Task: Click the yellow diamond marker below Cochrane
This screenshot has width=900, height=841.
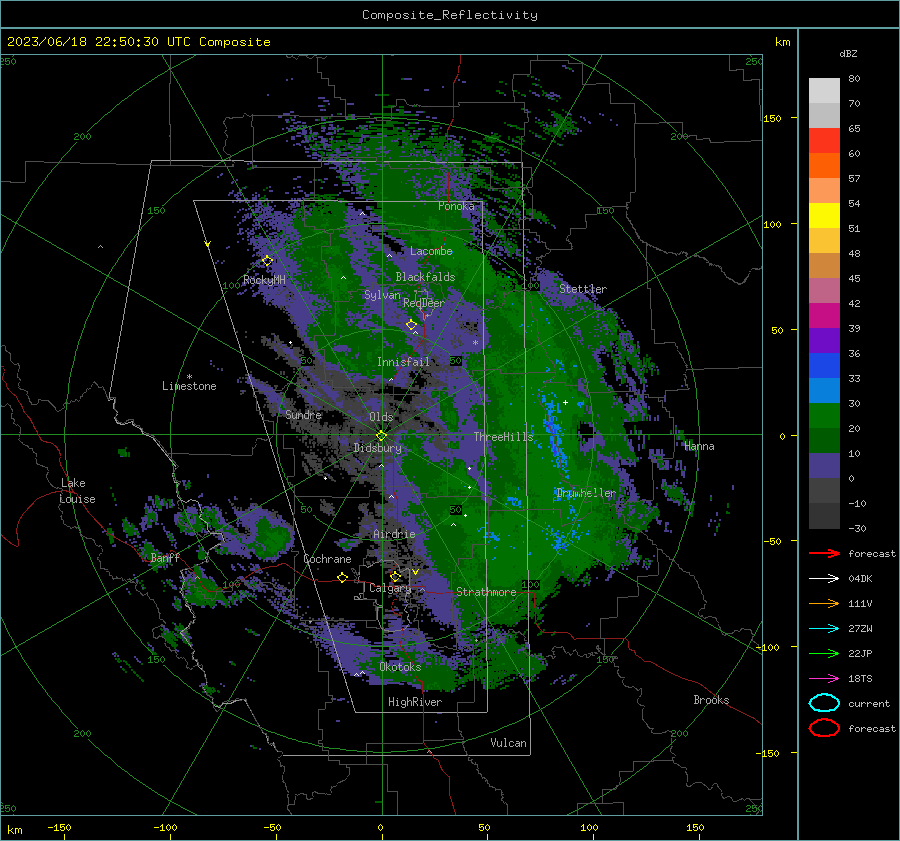Action: coord(343,577)
